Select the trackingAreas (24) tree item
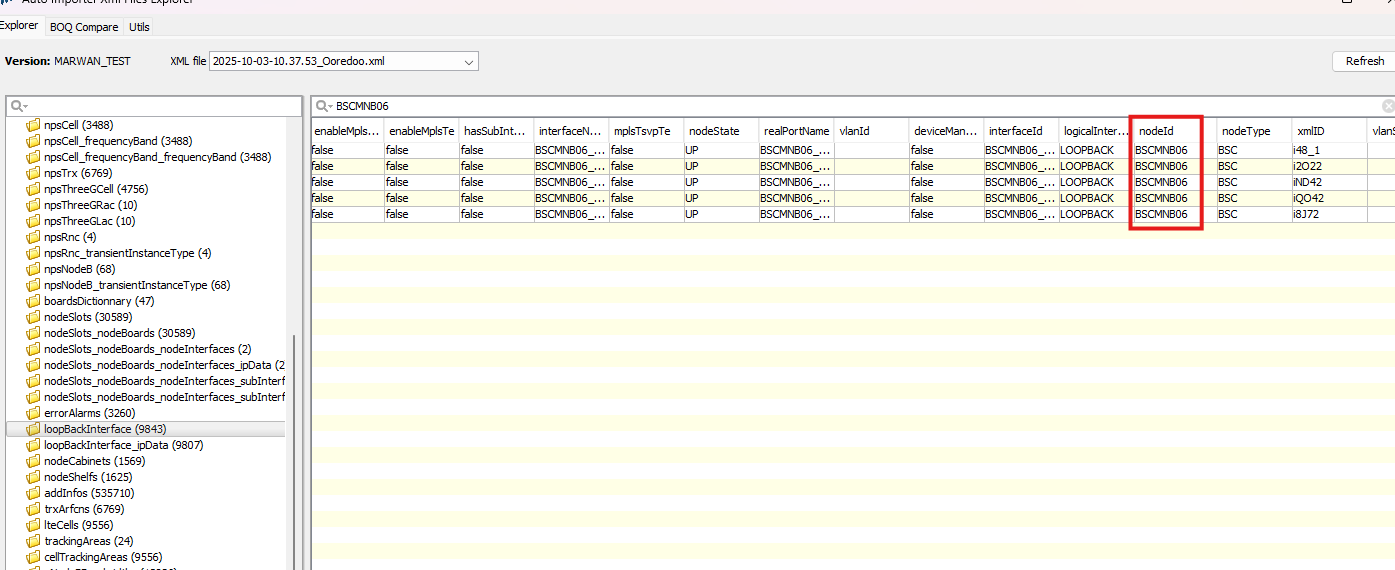The image size is (1395, 570). pyautogui.click(x=88, y=541)
